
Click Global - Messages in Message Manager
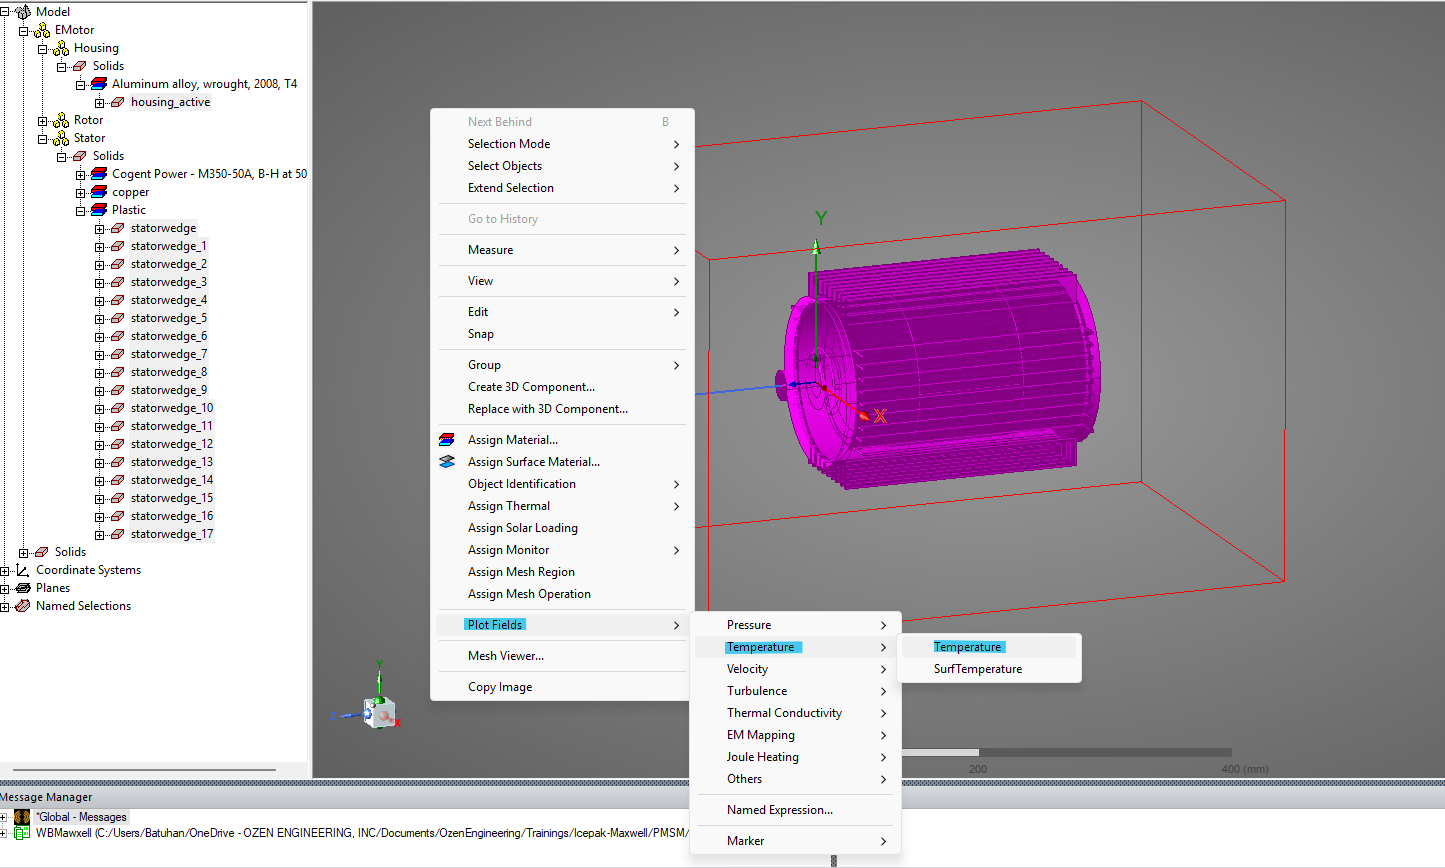[x=81, y=817]
